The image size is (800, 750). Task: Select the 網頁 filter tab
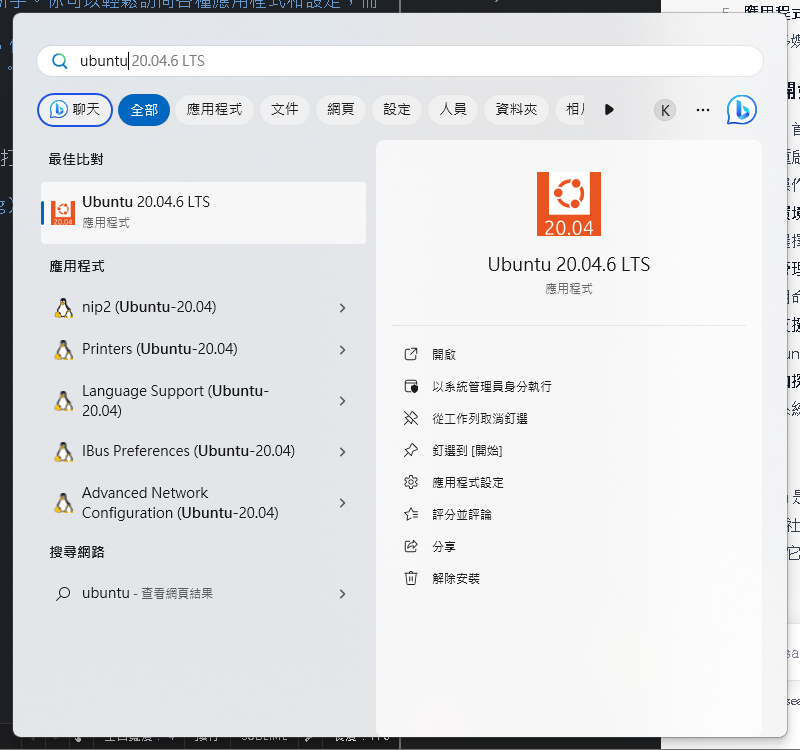point(341,110)
